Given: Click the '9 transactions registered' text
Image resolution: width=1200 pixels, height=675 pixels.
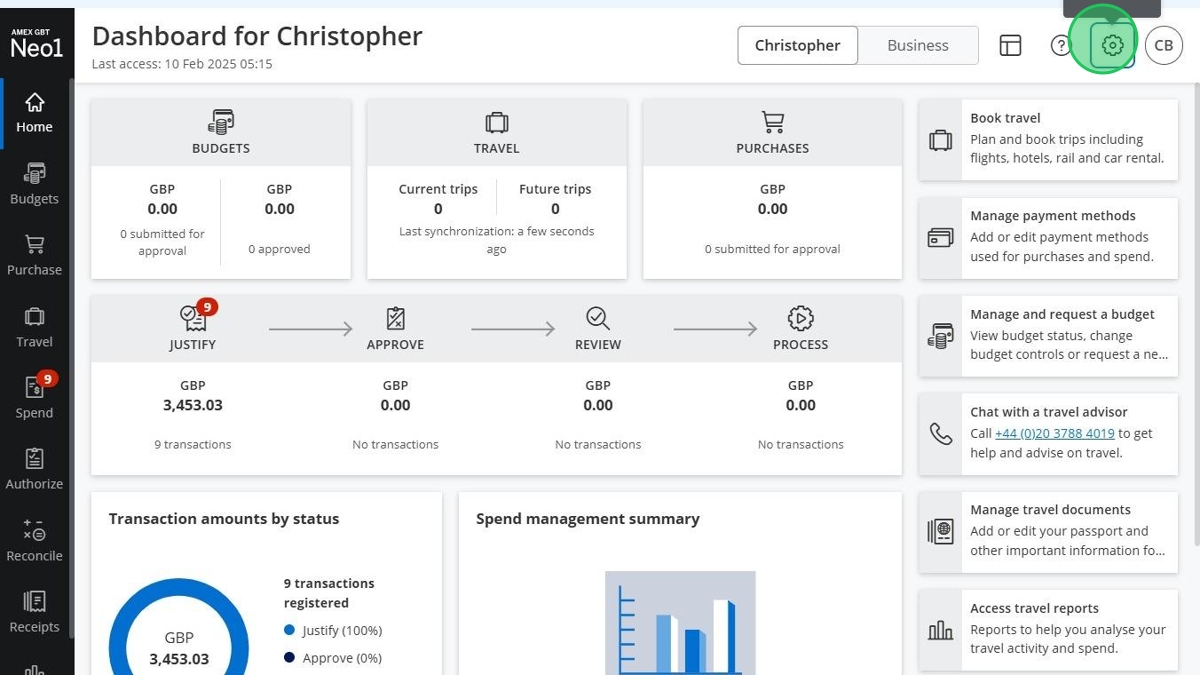Looking at the screenshot, I should pos(329,593).
